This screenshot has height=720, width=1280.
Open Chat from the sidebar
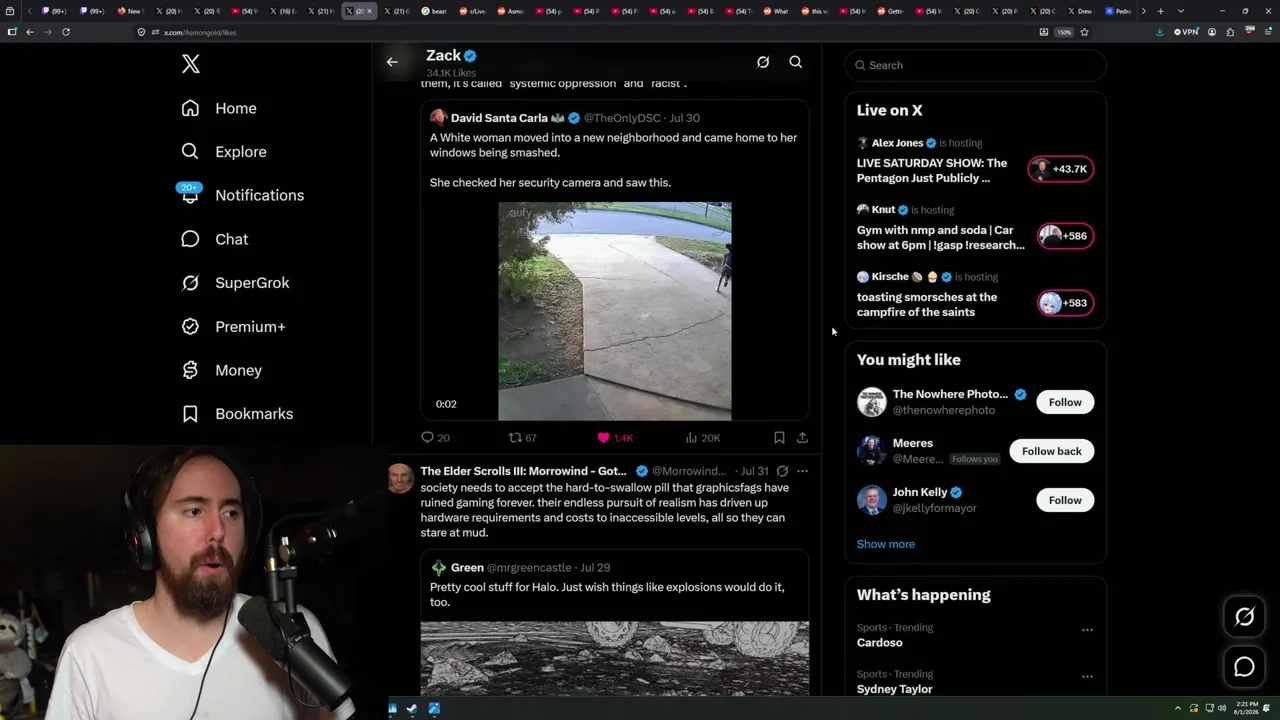pos(214,239)
